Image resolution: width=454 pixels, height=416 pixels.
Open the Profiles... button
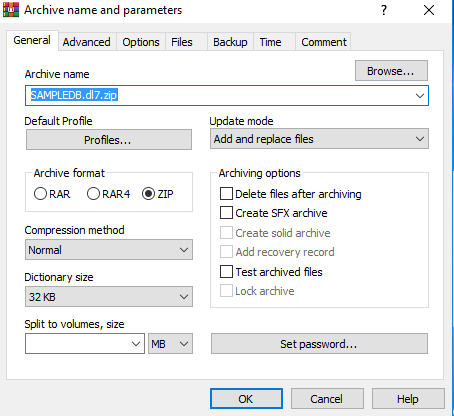tap(109, 140)
